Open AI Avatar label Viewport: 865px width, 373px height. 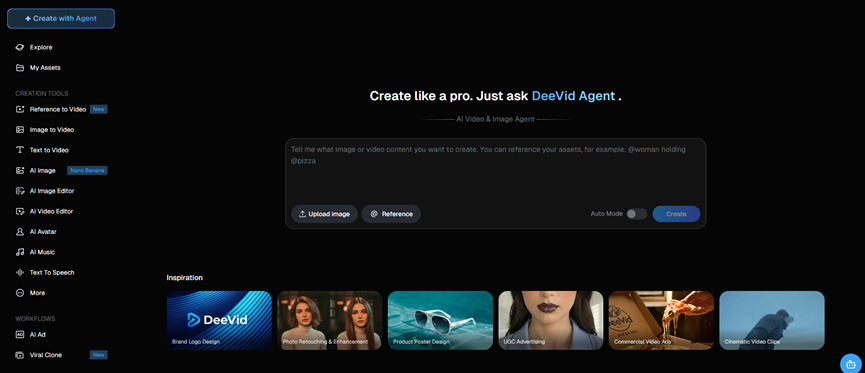[43, 232]
